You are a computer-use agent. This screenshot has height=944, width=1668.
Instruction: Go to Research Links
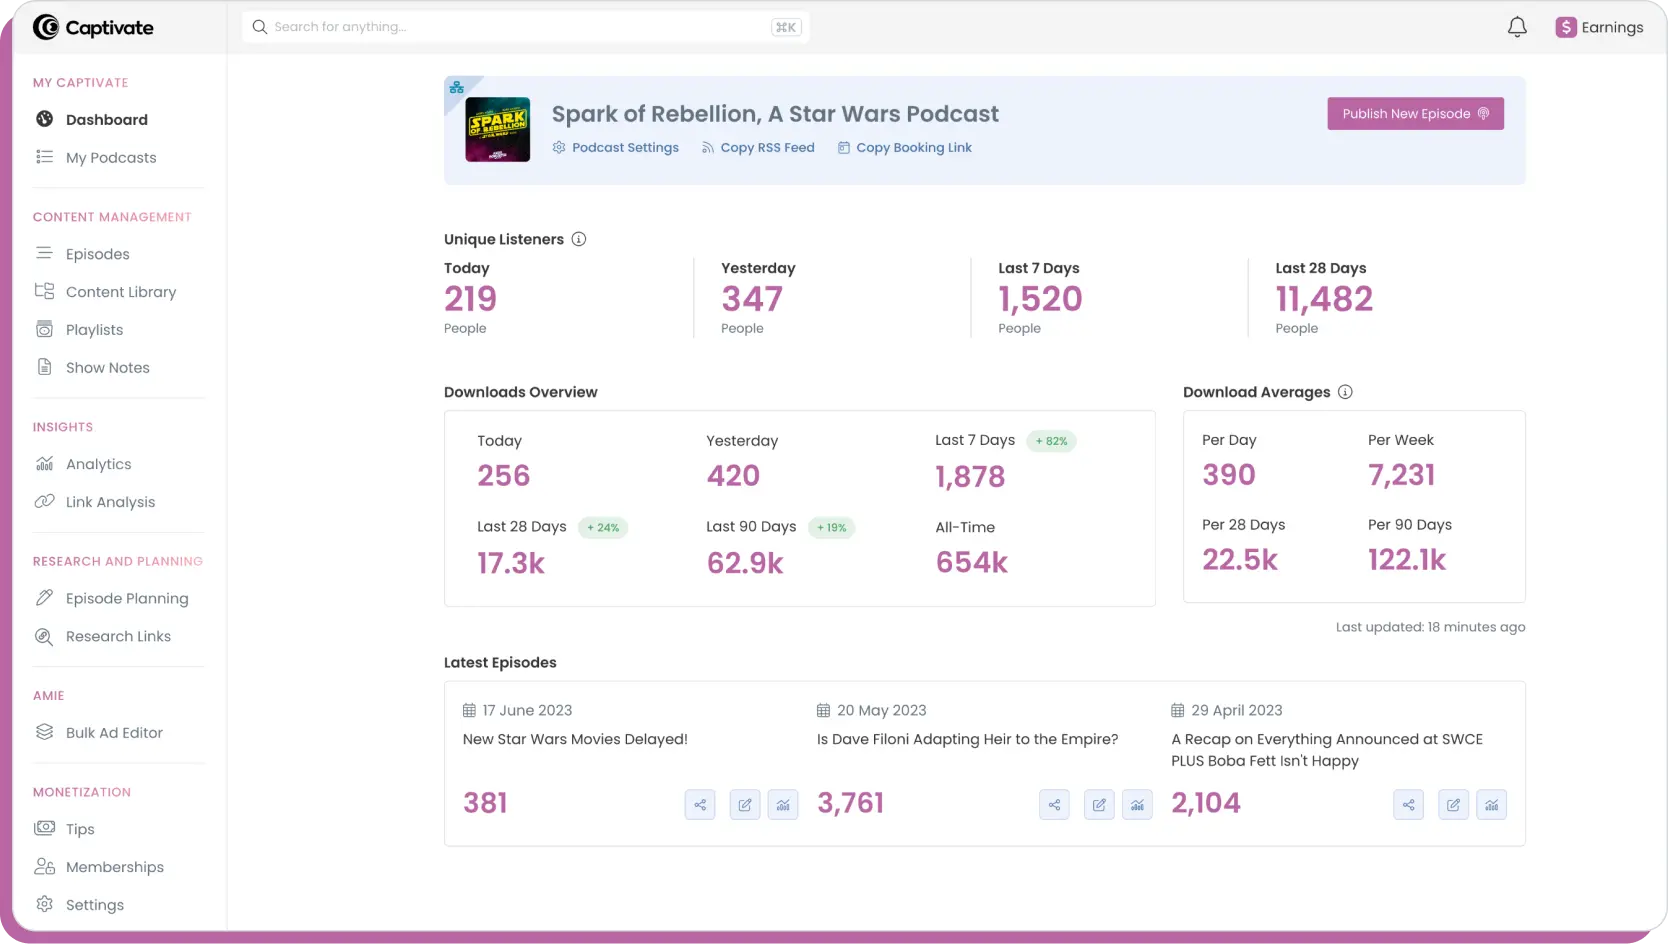tap(118, 636)
